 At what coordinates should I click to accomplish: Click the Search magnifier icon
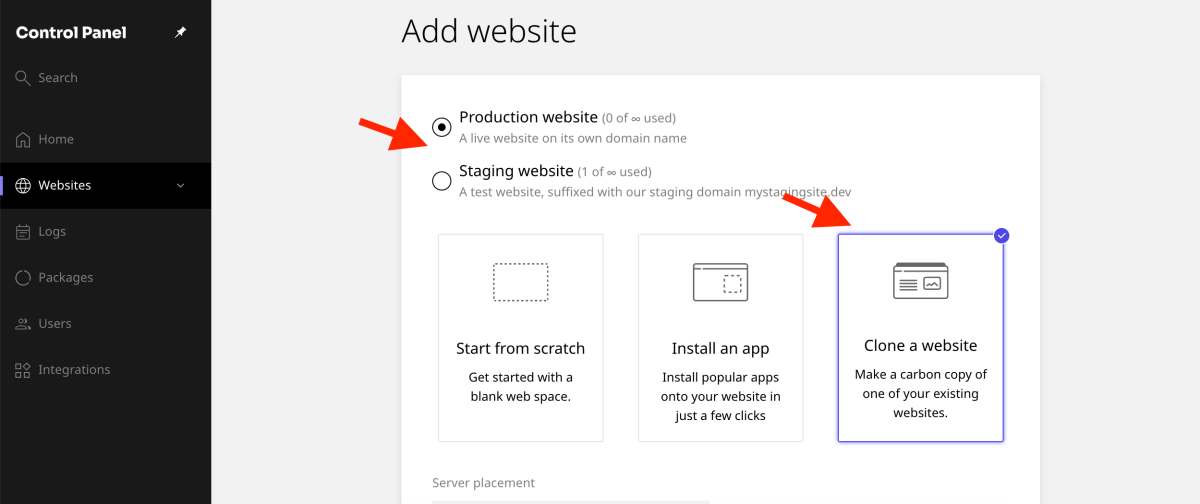(23, 78)
